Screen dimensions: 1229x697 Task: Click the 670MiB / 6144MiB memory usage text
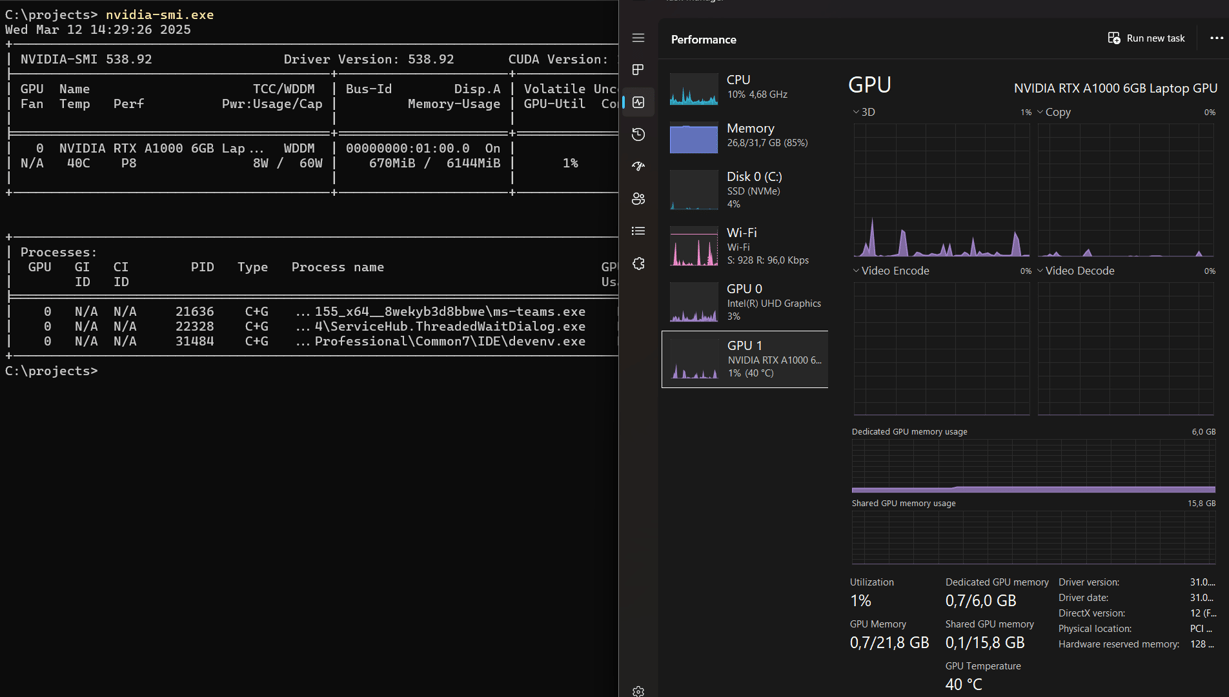point(434,163)
